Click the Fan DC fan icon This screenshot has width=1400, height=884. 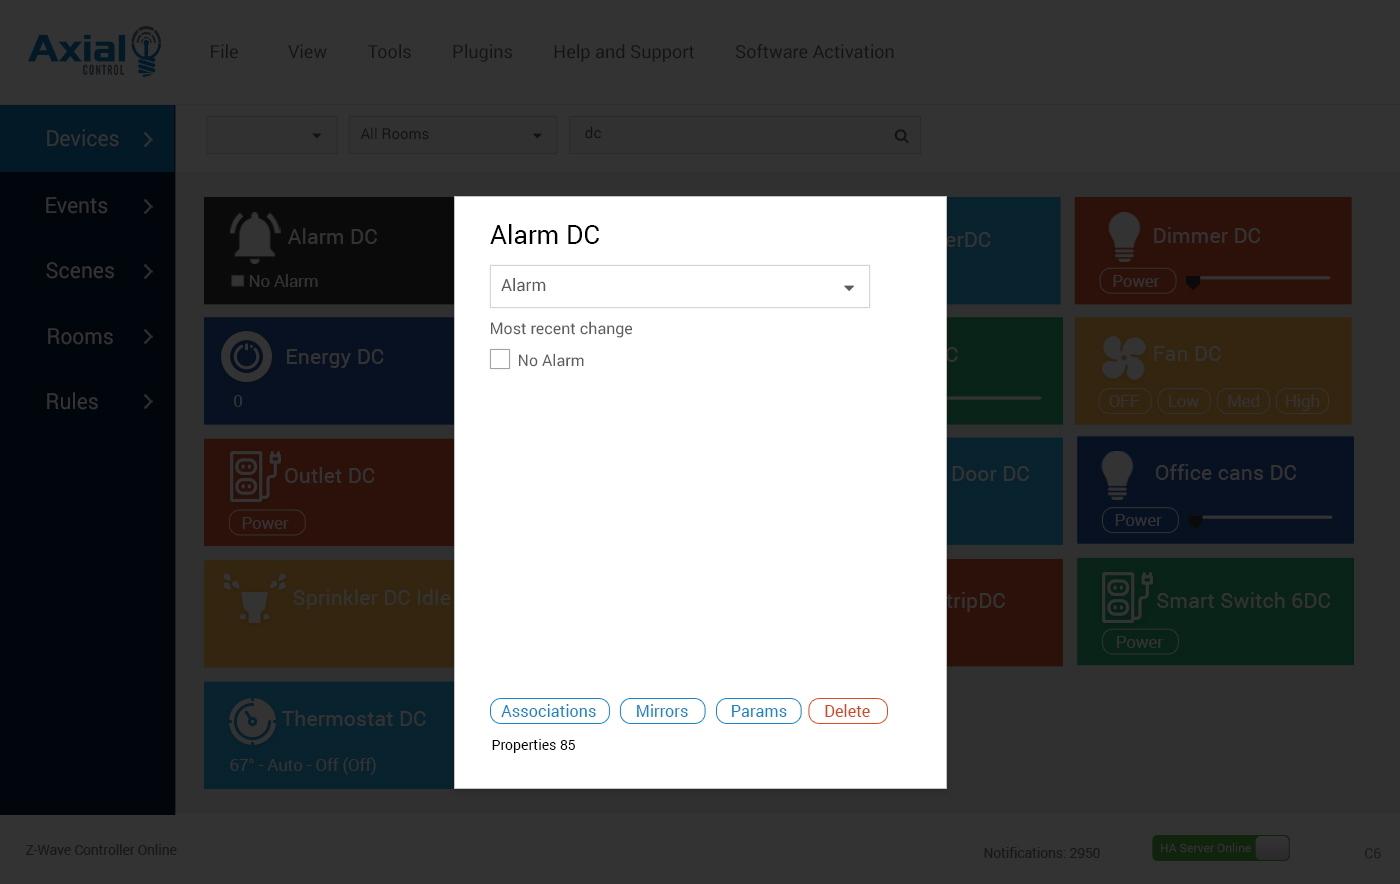click(x=1123, y=357)
